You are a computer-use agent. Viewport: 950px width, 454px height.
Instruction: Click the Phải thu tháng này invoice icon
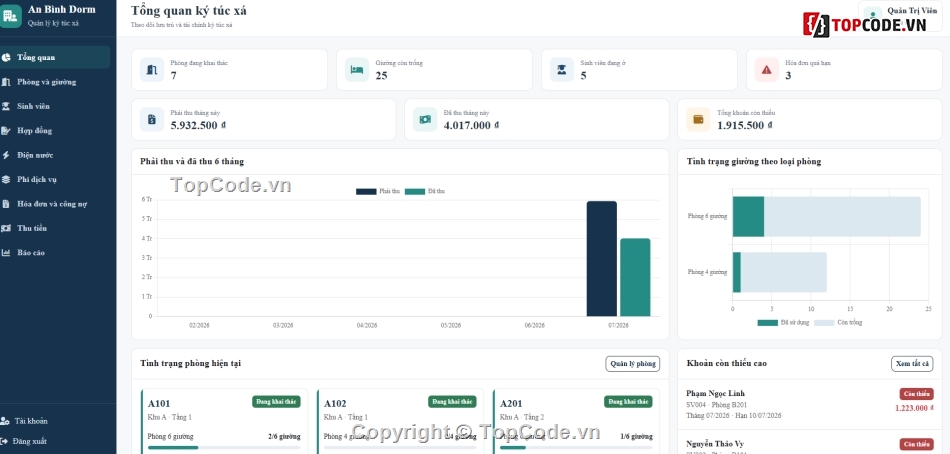(x=152, y=119)
